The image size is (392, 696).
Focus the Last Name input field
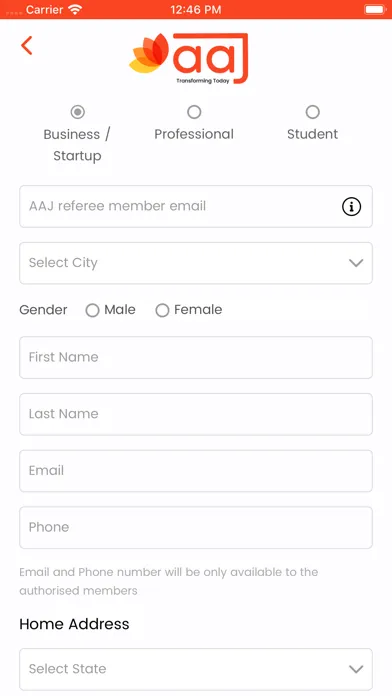(196, 414)
